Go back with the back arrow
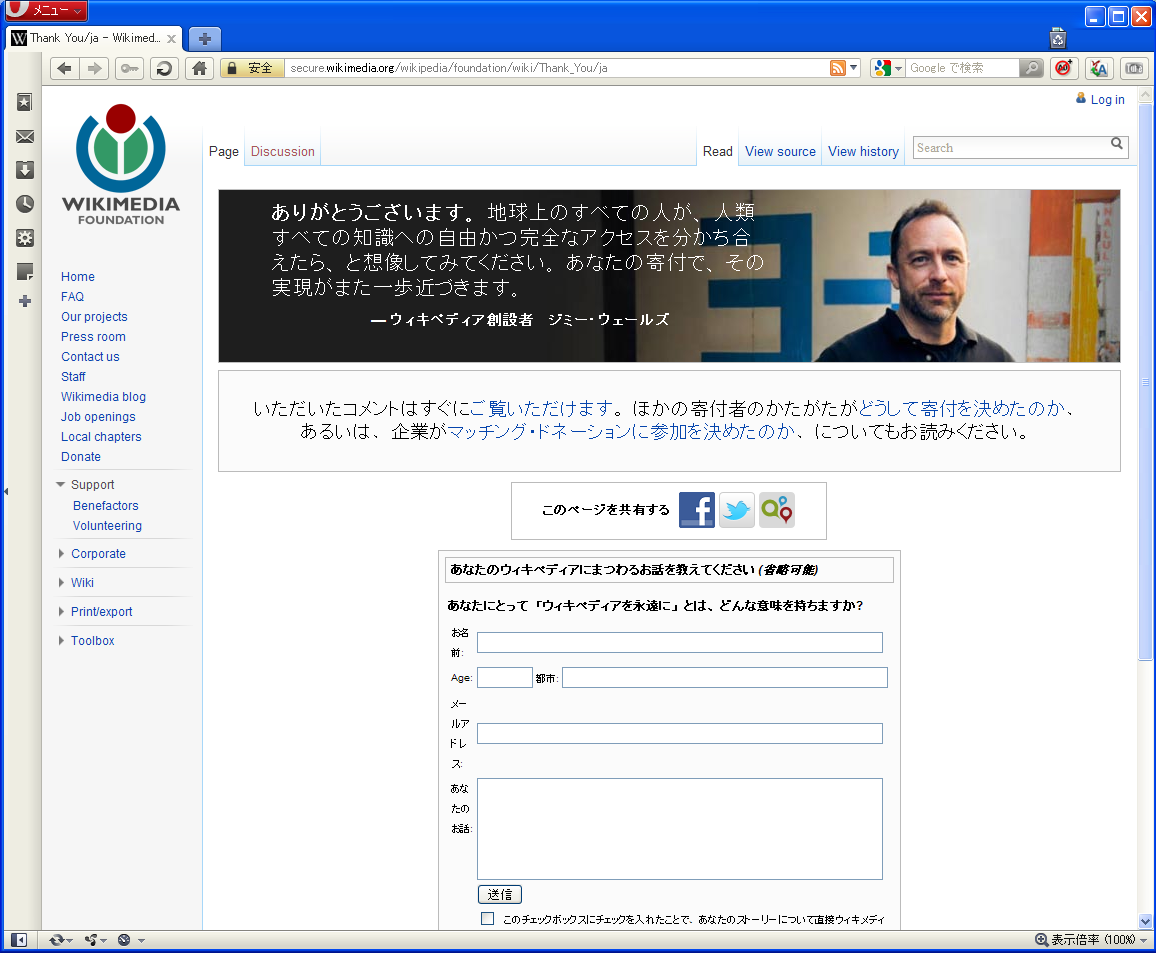The width and height of the screenshot is (1156, 953). 65,69
